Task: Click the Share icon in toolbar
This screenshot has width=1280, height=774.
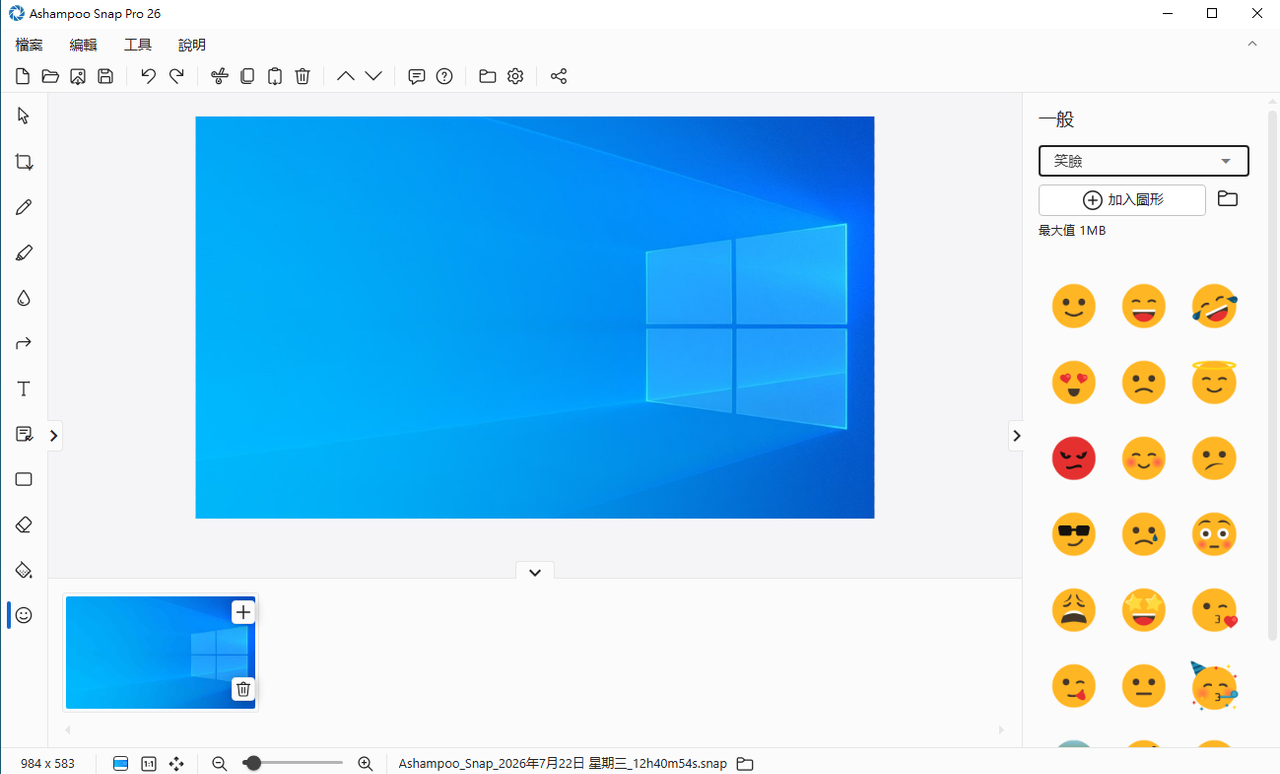Action: pyautogui.click(x=559, y=76)
